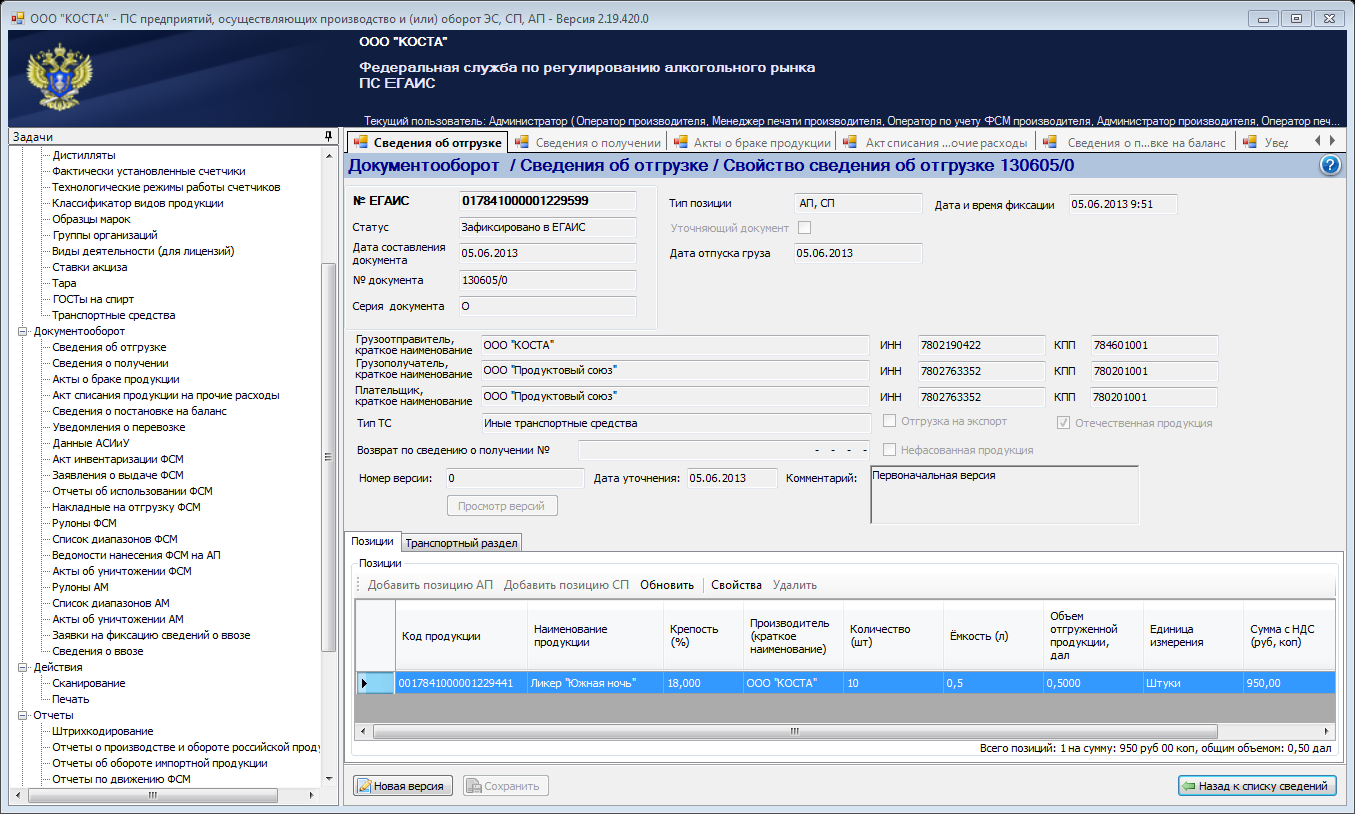Click the icon on the Акты о браке продукции tab
The width and height of the screenshot is (1355, 814).
[682, 142]
